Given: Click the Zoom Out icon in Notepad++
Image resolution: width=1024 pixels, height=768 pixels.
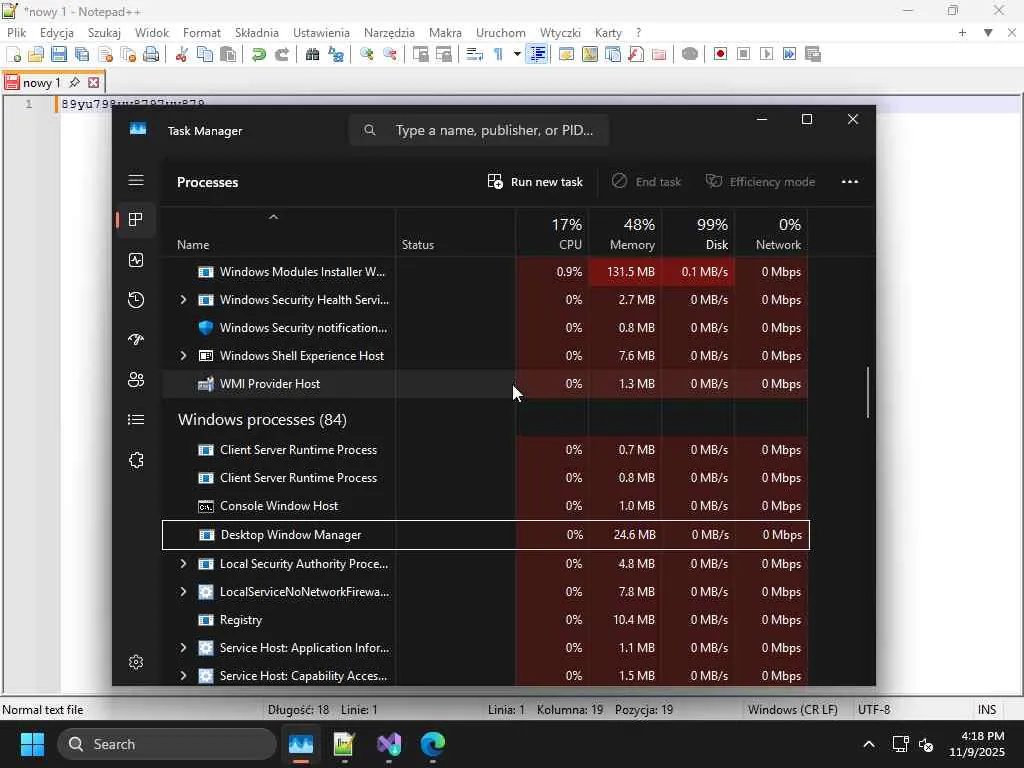Looking at the screenshot, I should (390, 54).
